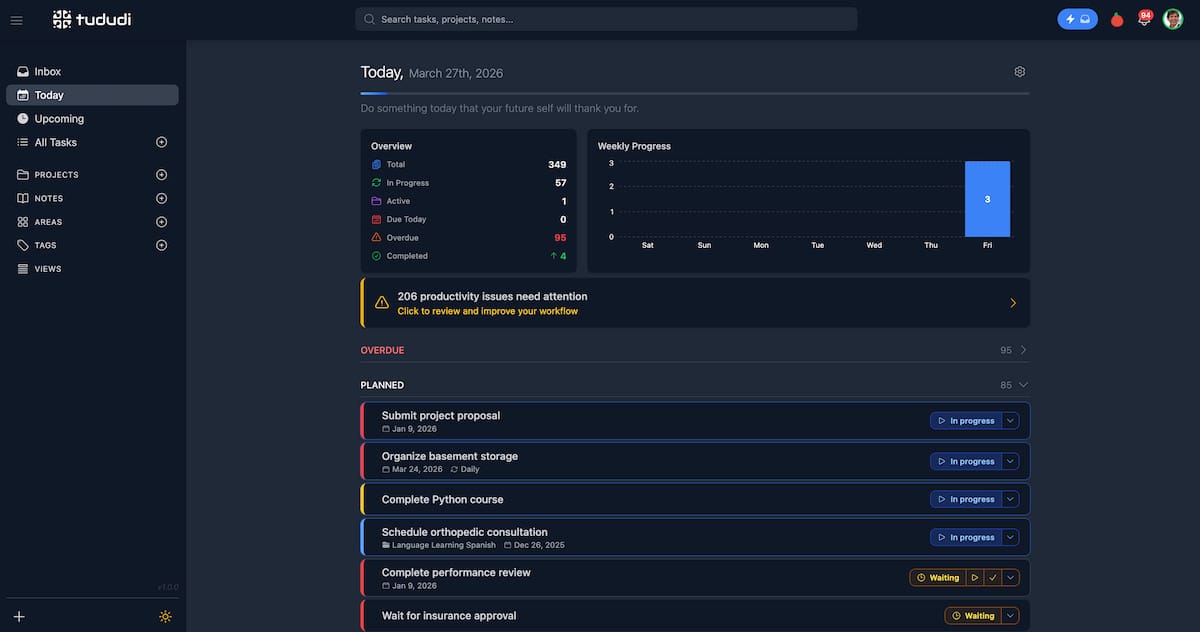Viewport: 1200px width, 632px height.
Task: Create a new note with the plus icon
Action: click(162, 198)
